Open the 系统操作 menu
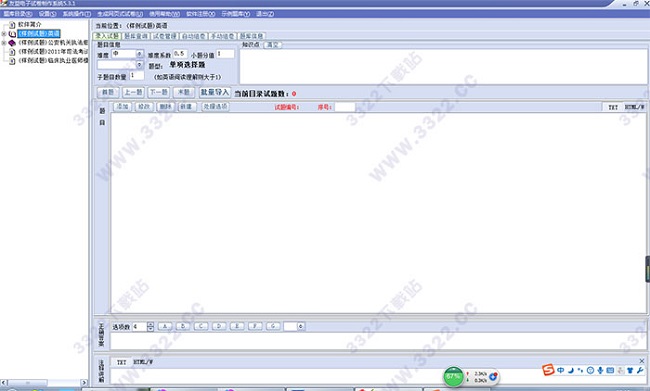Screen dimensions: 650x391 (76, 14)
